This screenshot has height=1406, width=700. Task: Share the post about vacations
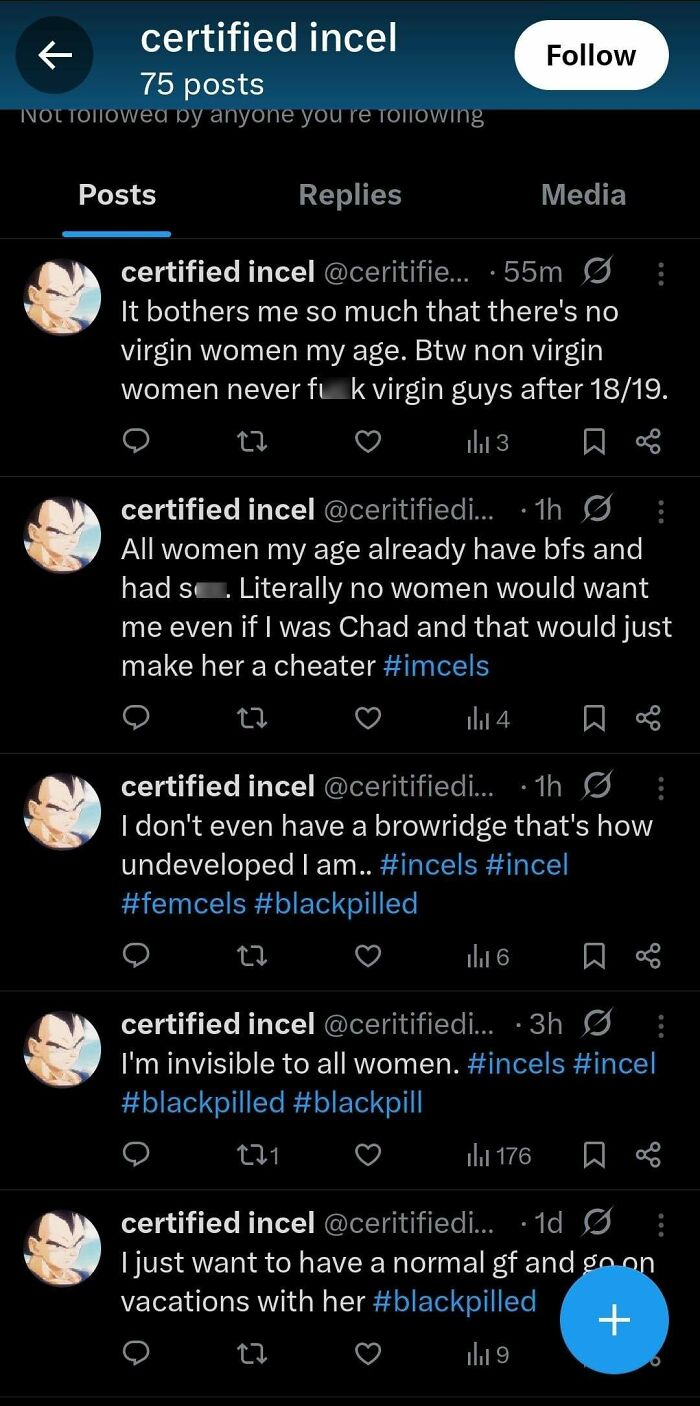tap(648, 1354)
